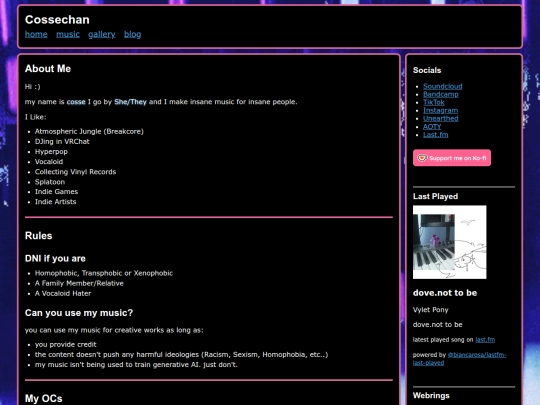Click the Vylet Pony artist name

(430, 310)
